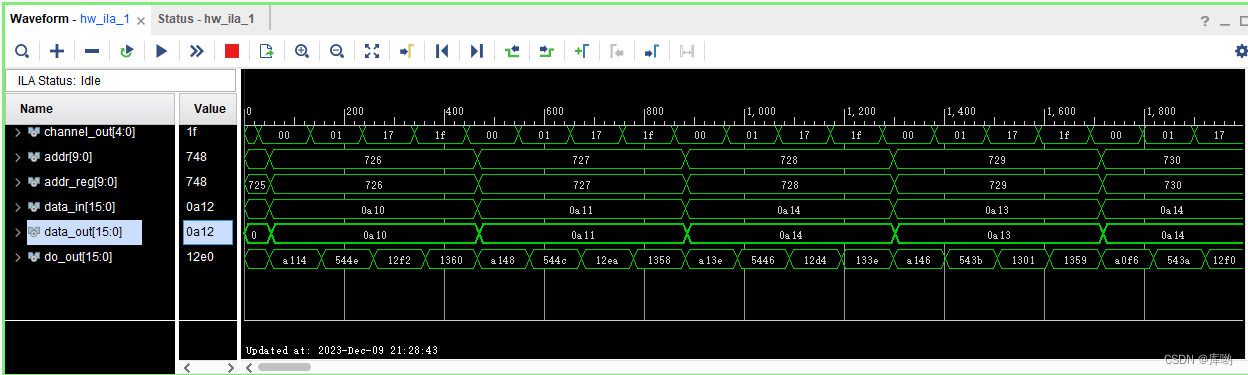Screen dimensions: 1248x375
Task: Jump to previous transition
Action: (x=512, y=51)
